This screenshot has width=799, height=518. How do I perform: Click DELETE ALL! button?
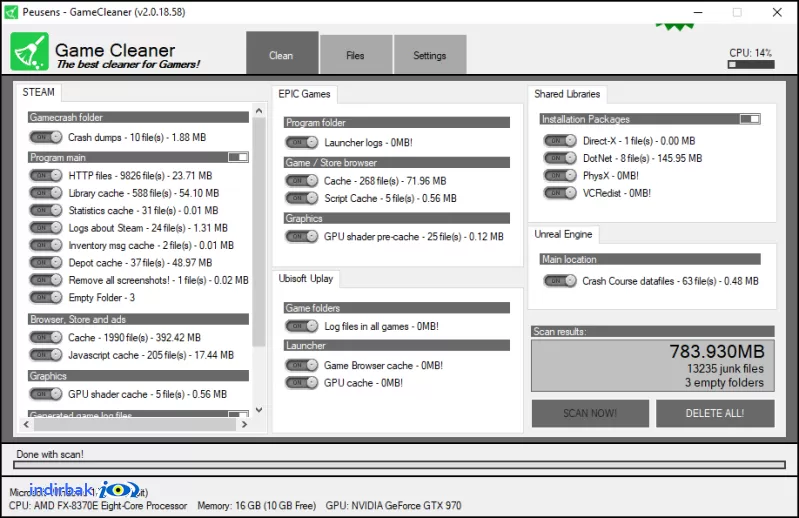[715, 413]
